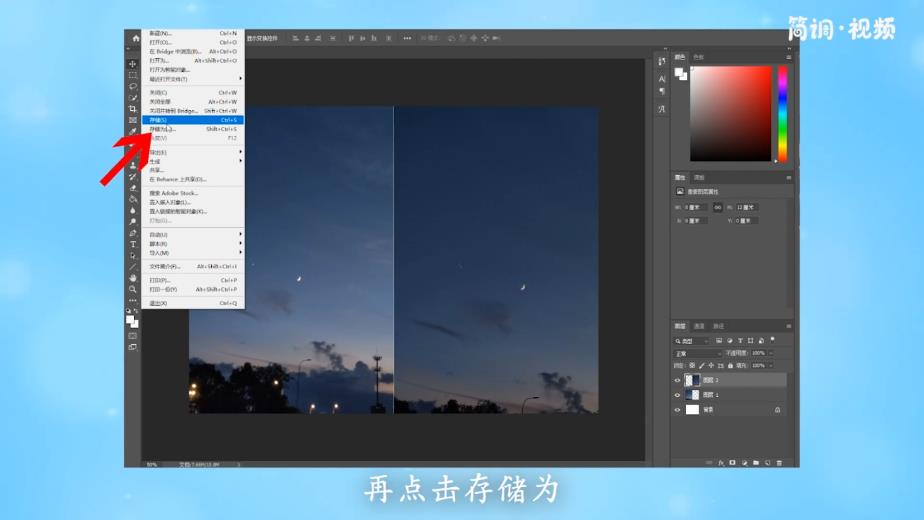Delete layer using the trash icon
The height and width of the screenshot is (520, 924).
[x=780, y=463]
